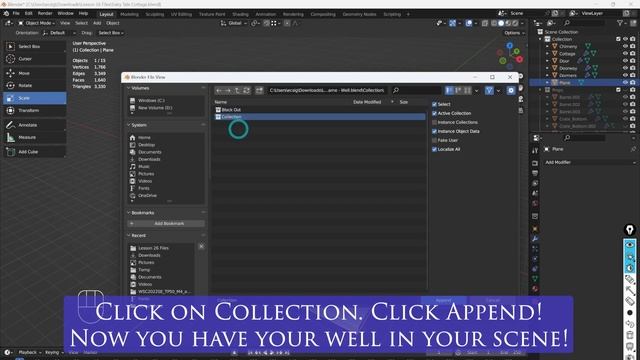Switch to the Shading workspace tab

point(240,14)
